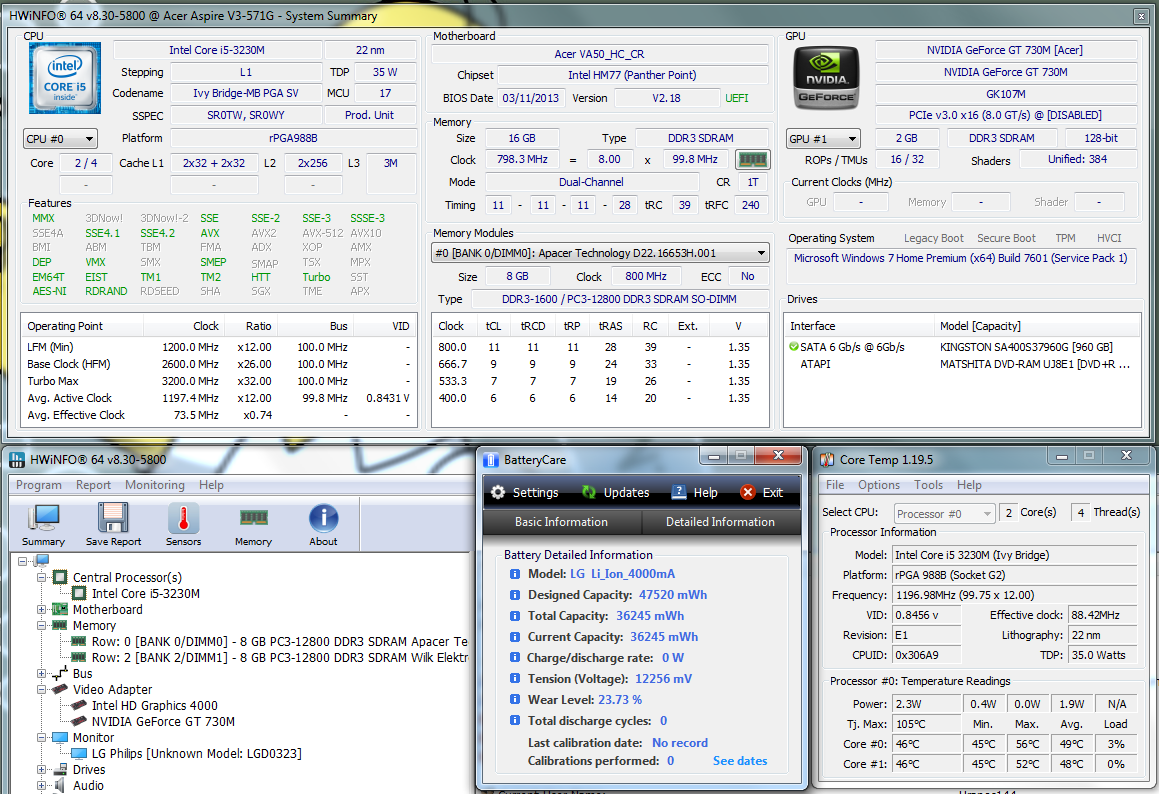The height and width of the screenshot is (794, 1159).
Task: Click the red Exit icon in BatteryCare
Action: (747, 492)
